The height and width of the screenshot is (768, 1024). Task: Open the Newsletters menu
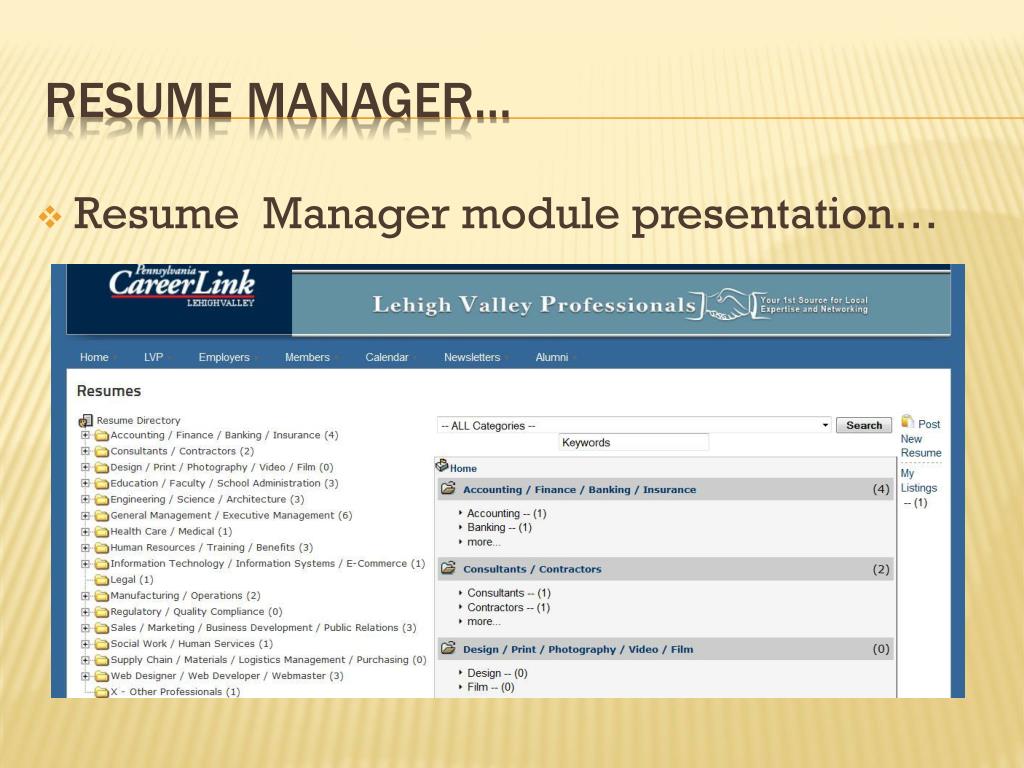pyautogui.click(x=472, y=357)
